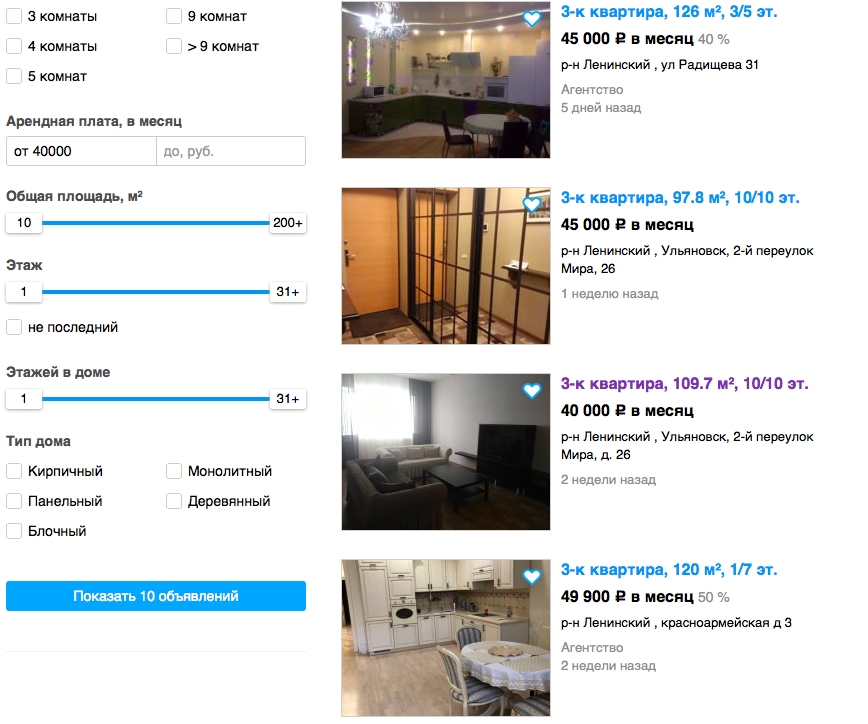This screenshot has height=724, width=868.
Task: Open the living room photo of 40 000 ₽ listing
Action: pyautogui.click(x=446, y=452)
